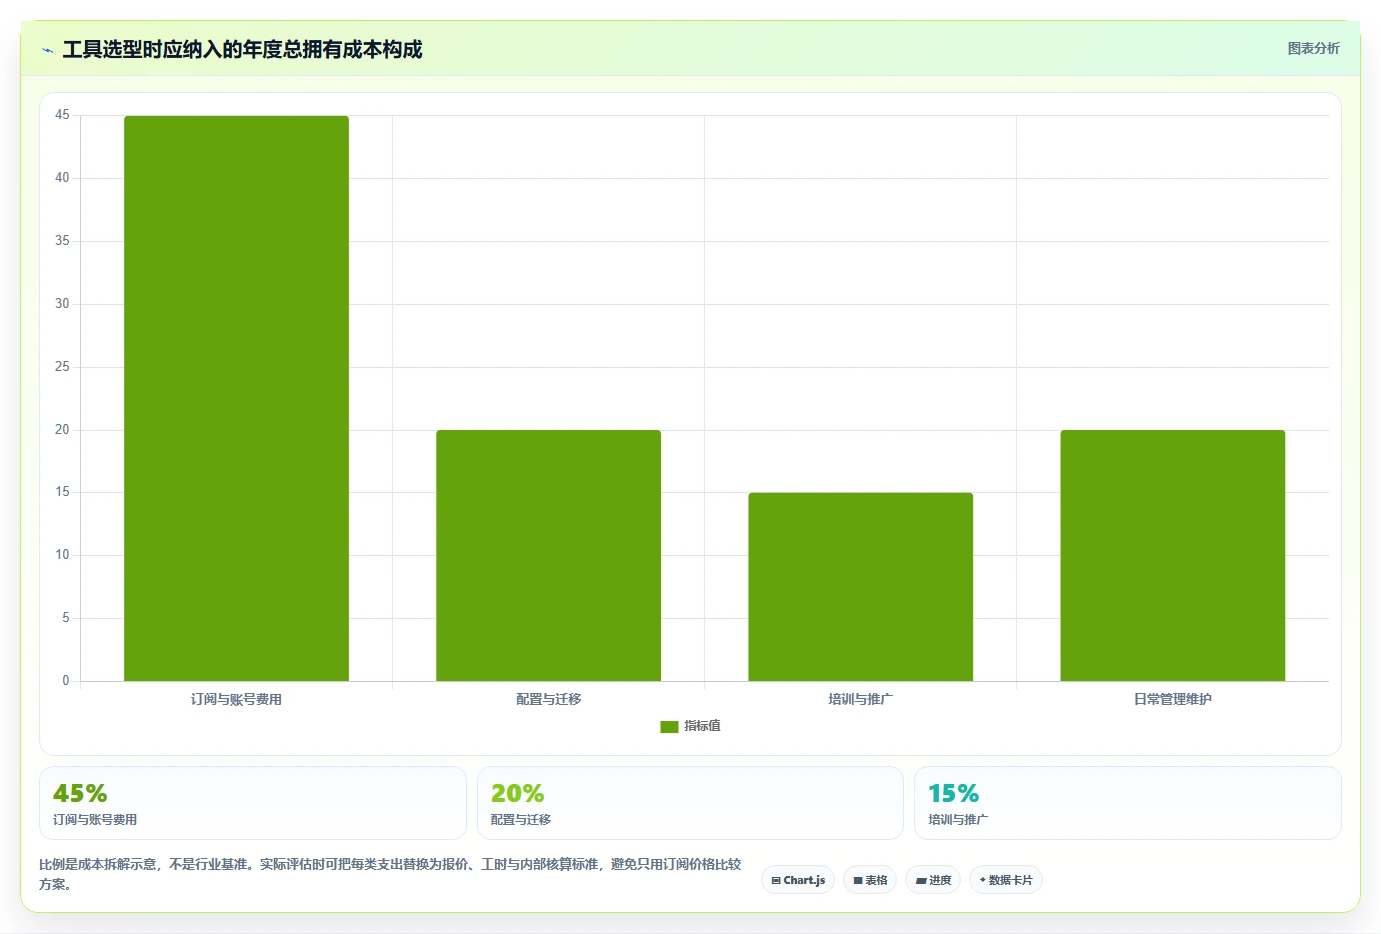The width and height of the screenshot is (1381, 934).
Task: Click the y-axis value 20
Action: pos(62,430)
